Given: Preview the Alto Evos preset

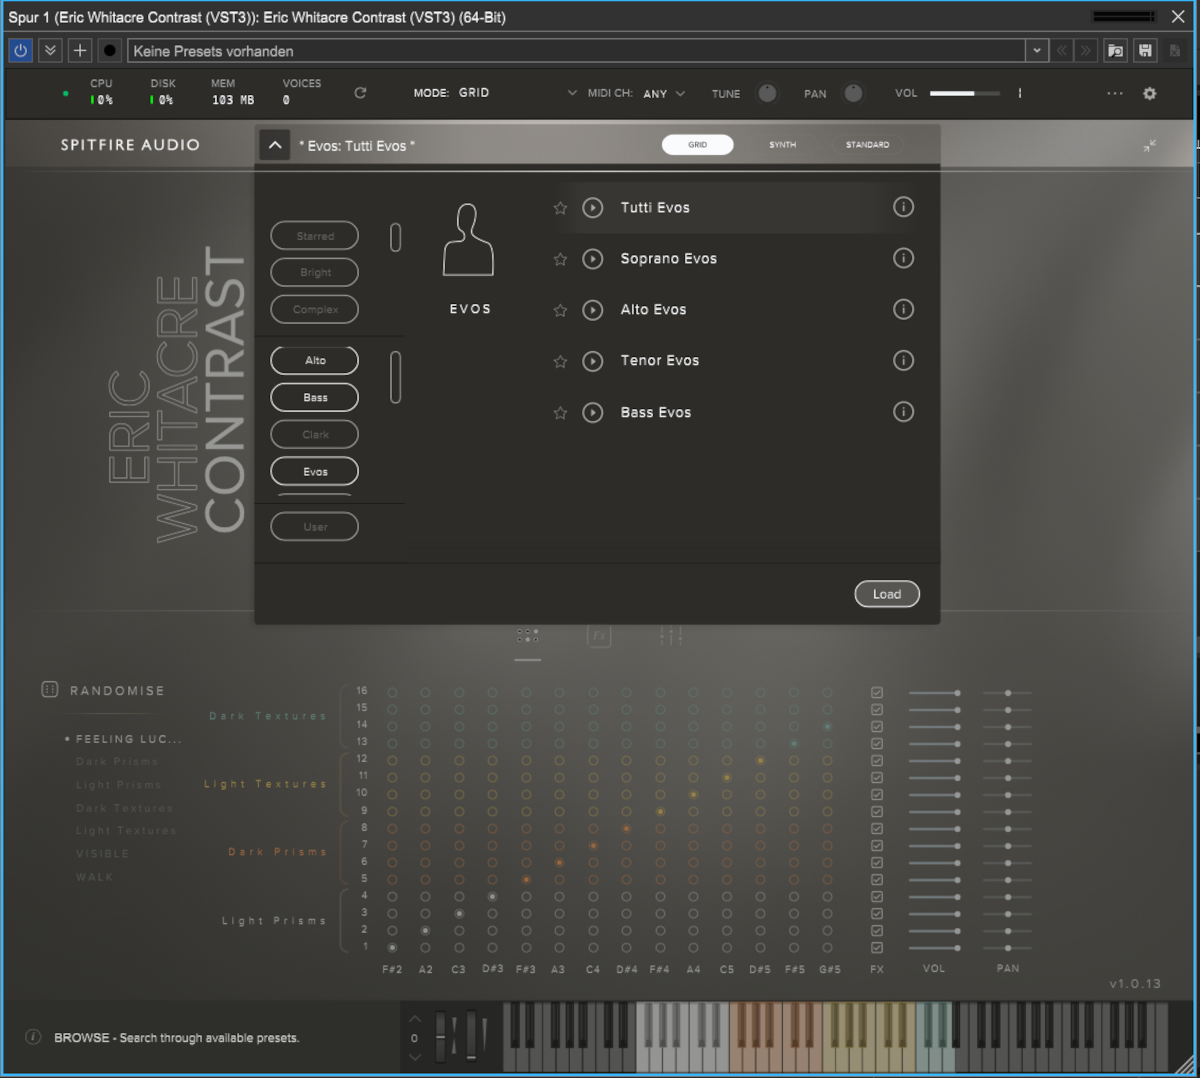Looking at the screenshot, I should click(x=593, y=310).
